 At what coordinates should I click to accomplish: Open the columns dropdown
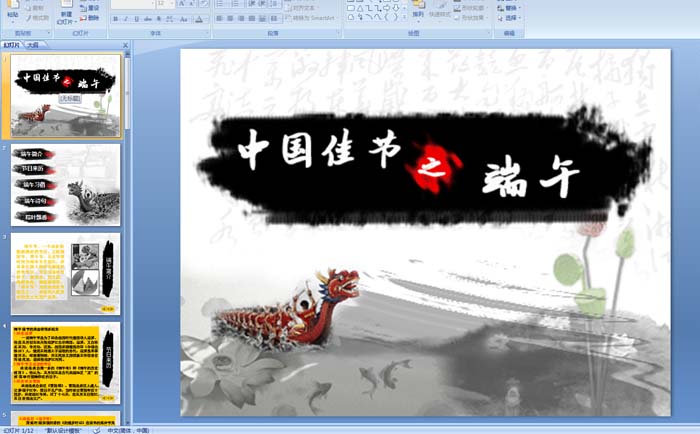coord(275,18)
